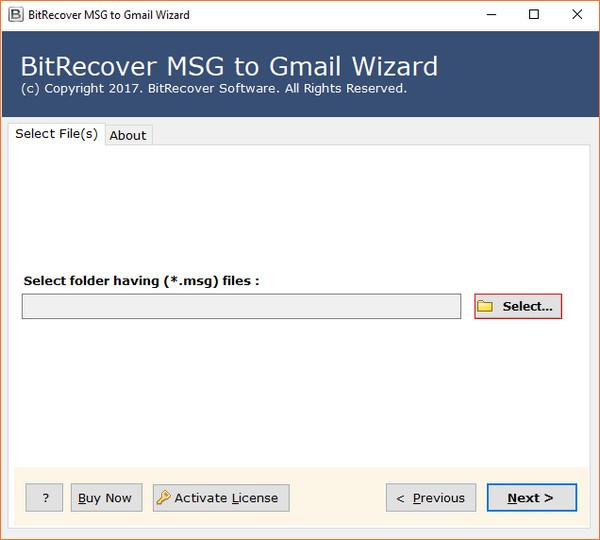Click the BitRecover MSG to Gmail Wizard banner heading

tap(229, 66)
